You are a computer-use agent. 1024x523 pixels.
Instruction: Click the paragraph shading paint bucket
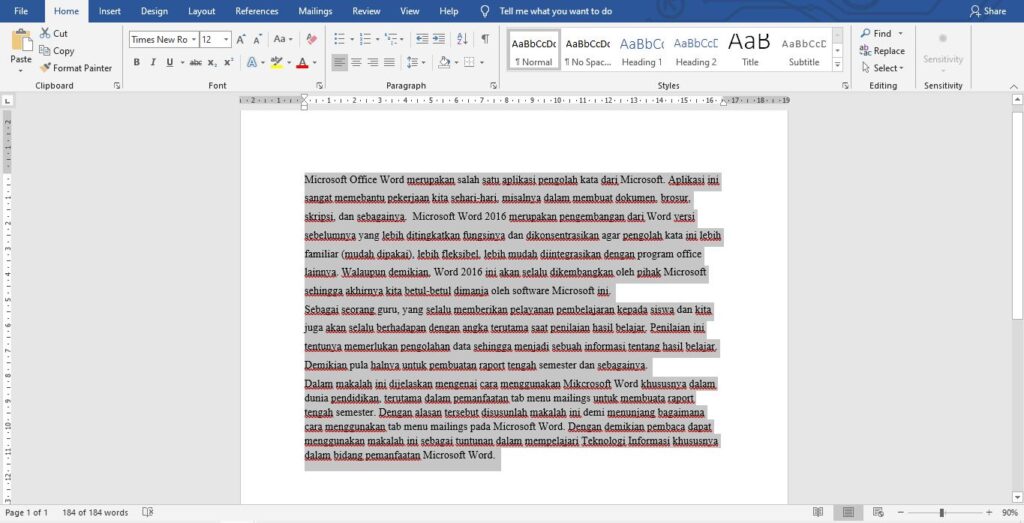[x=445, y=63]
